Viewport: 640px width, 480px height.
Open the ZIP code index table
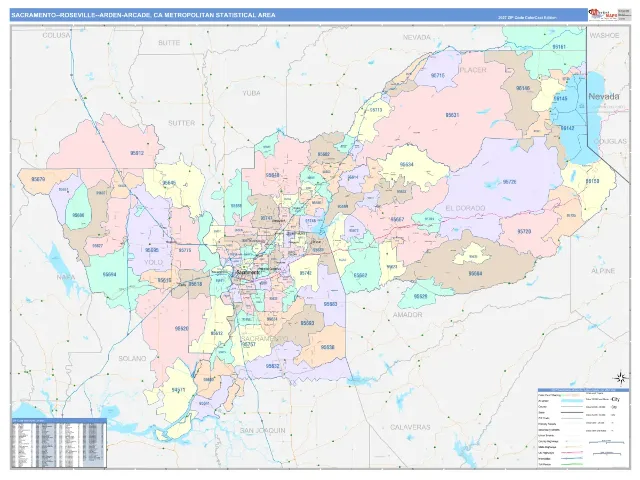[59, 443]
